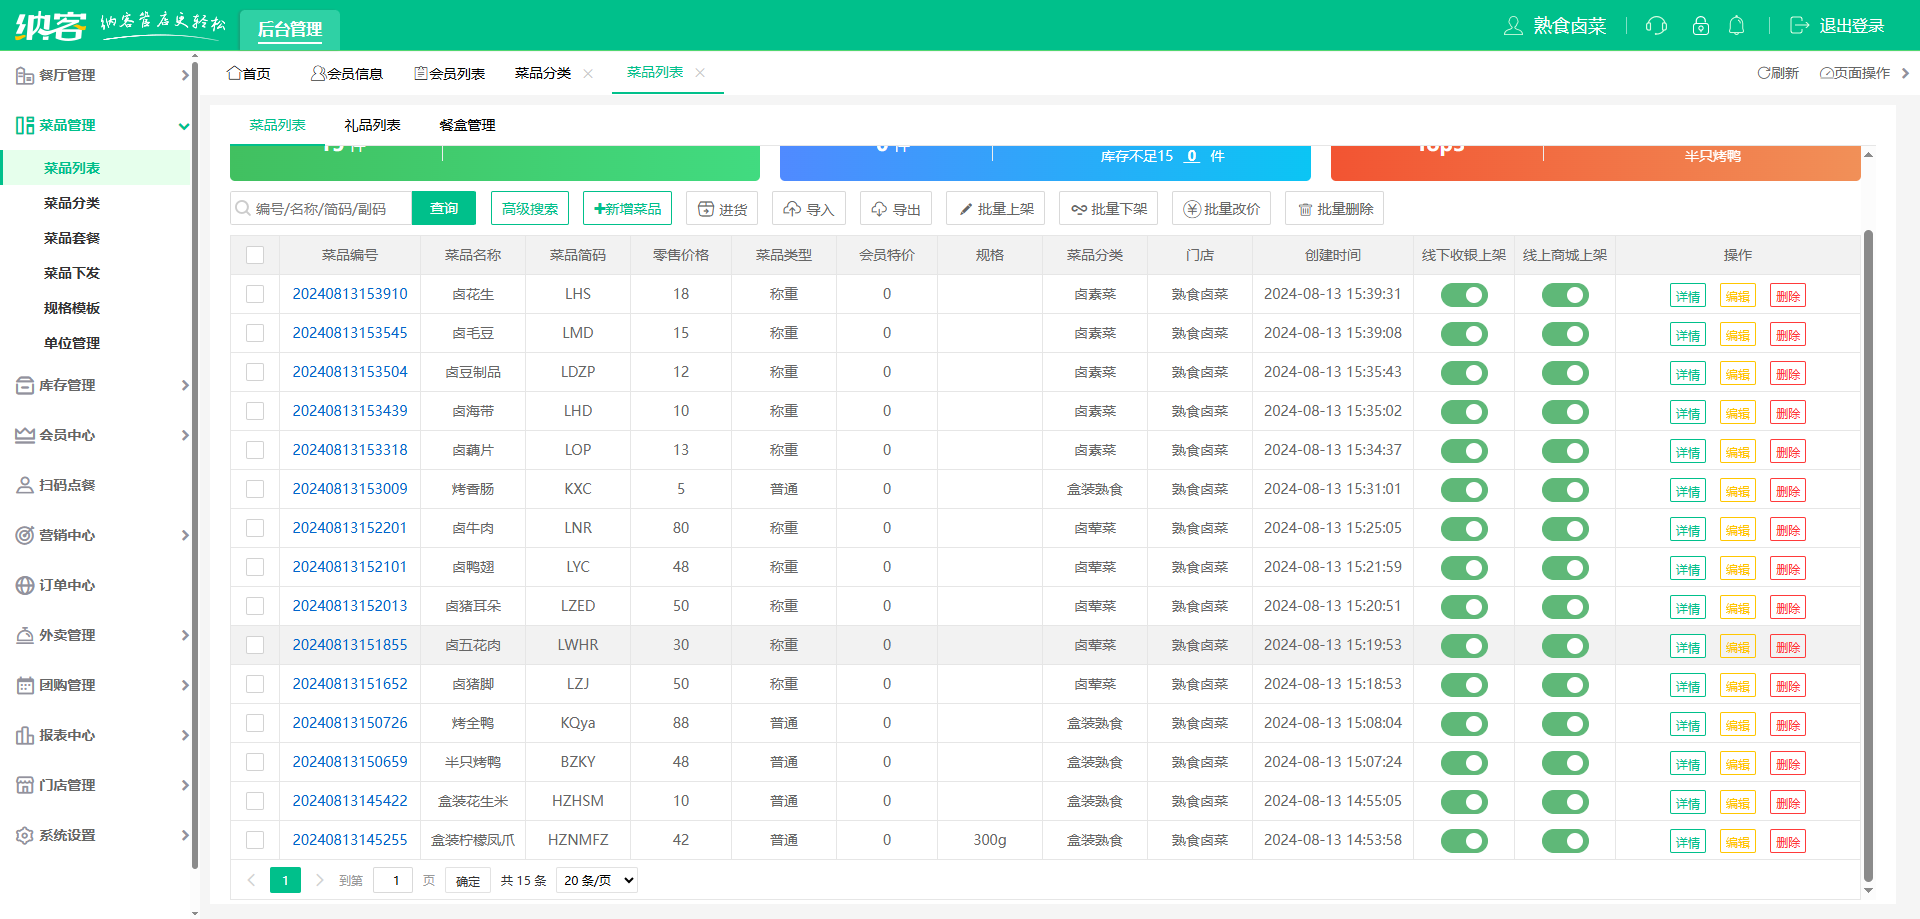The image size is (1920, 919).
Task: Open the notification bell icon
Action: [1737, 26]
